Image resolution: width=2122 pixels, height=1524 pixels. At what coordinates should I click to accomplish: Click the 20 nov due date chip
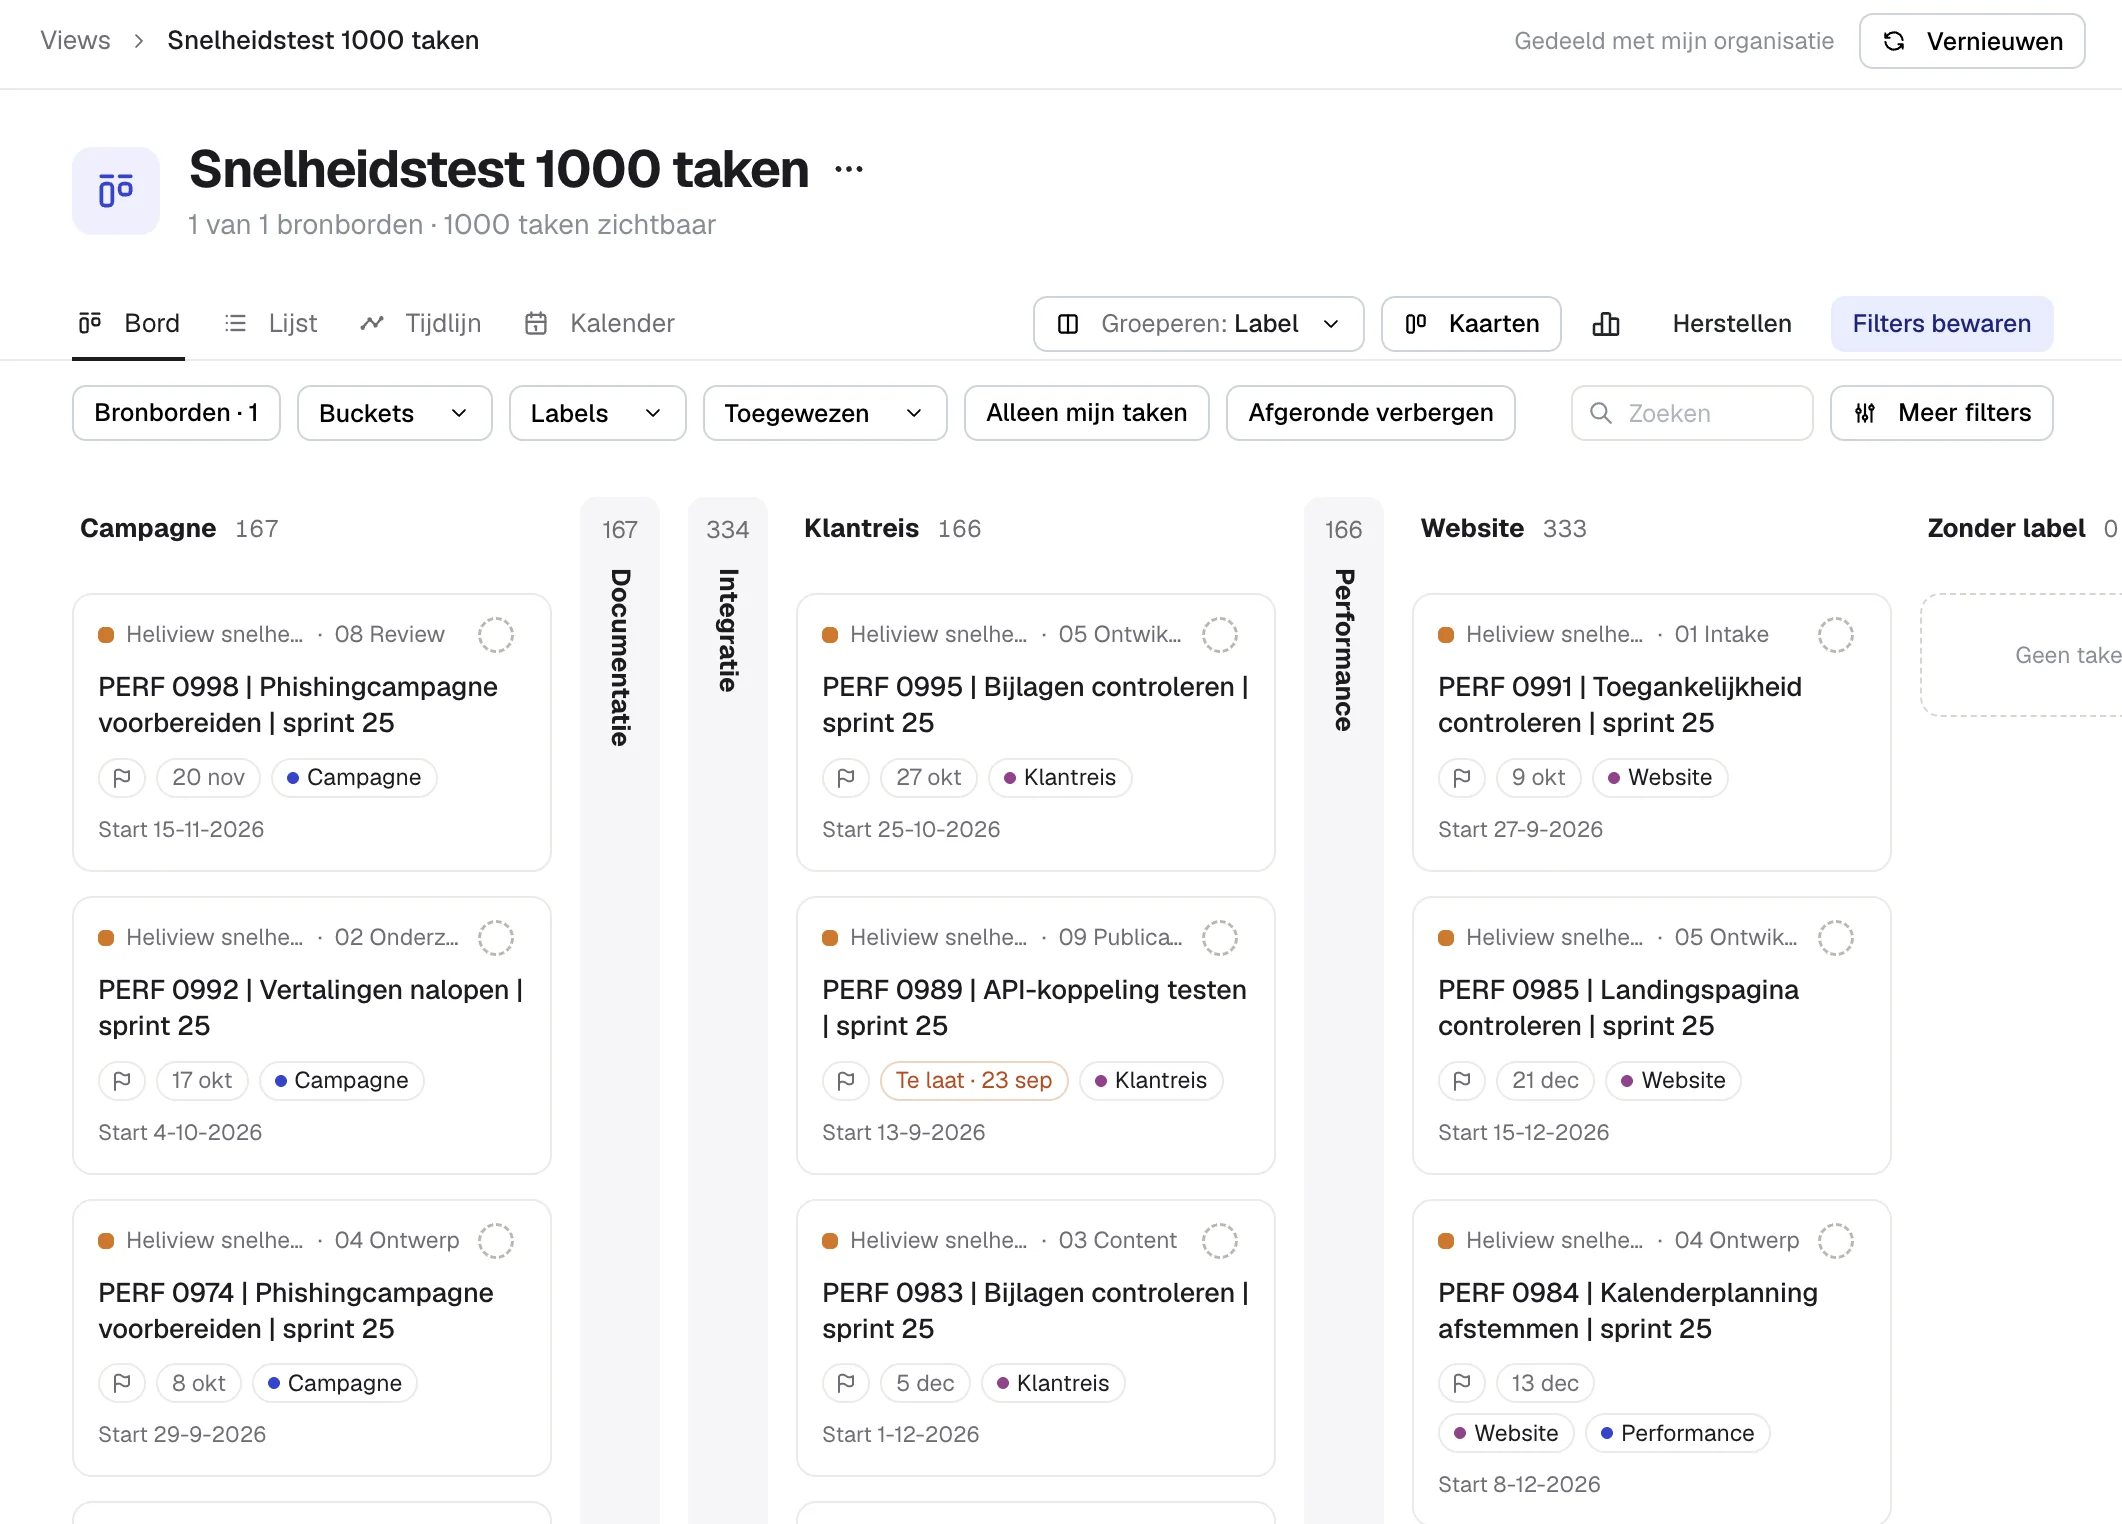coord(208,778)
